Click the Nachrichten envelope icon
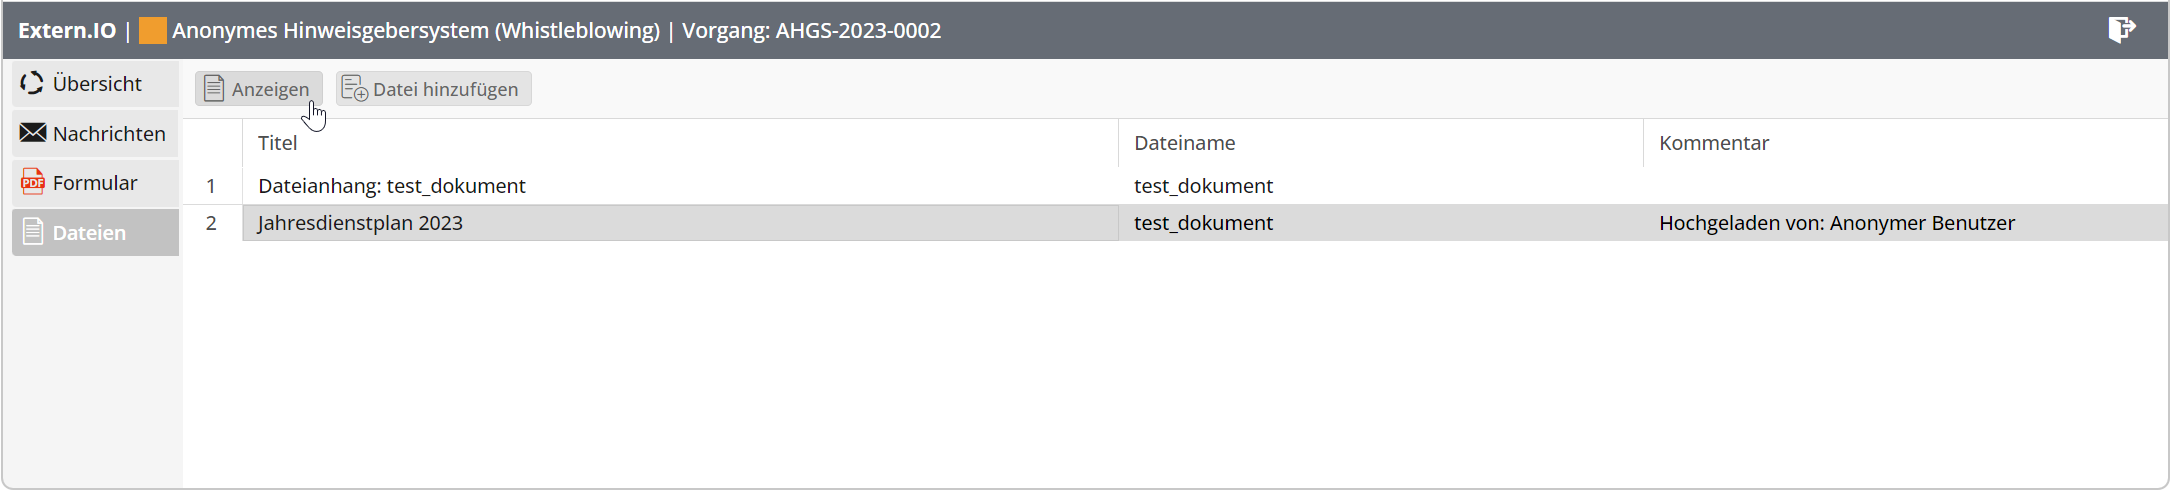Image resolution: width=2171 pixels, height=491 pixels. [33, 133]
